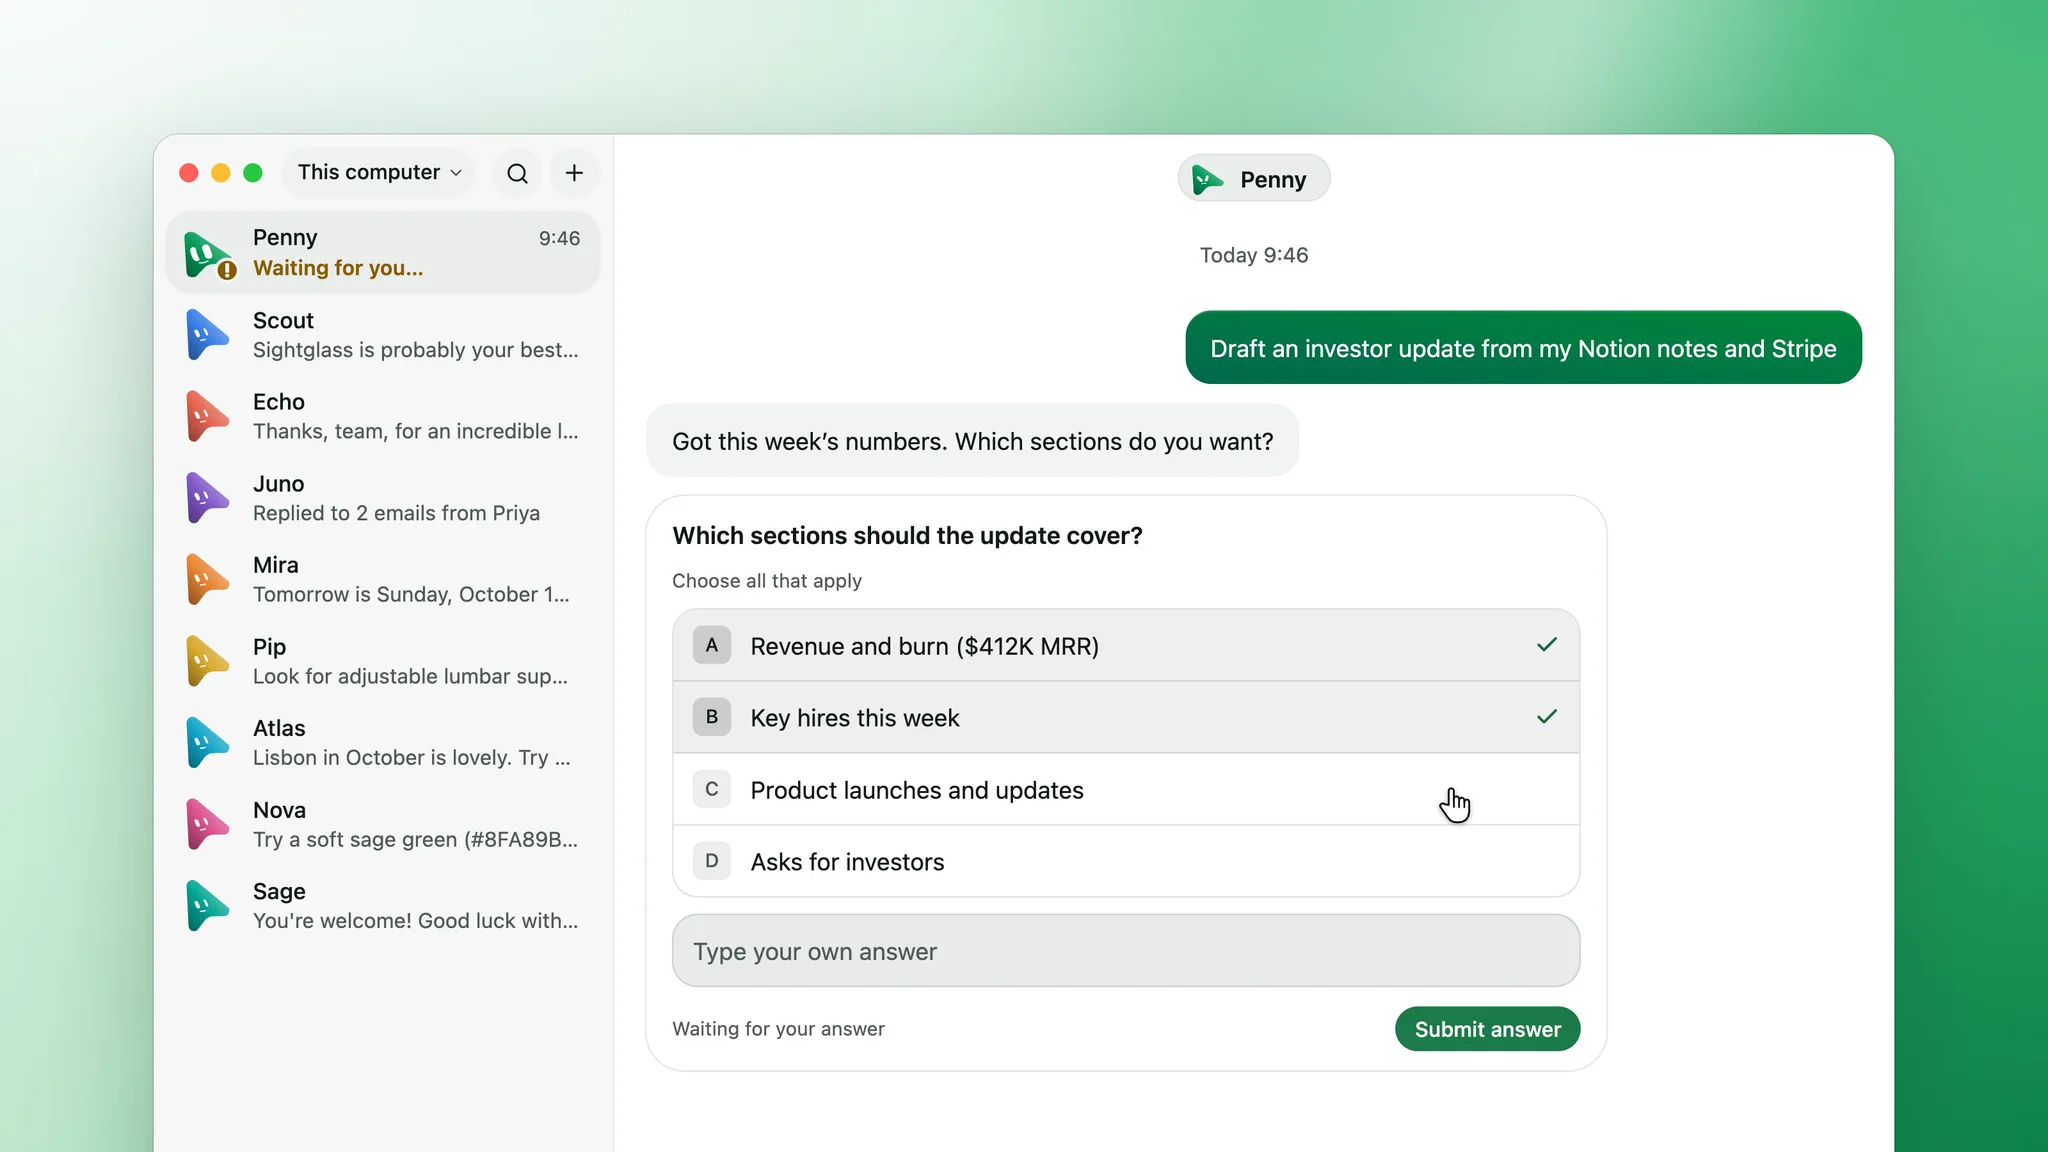Image resolution: width=2048 pixels, height=1152 pixels.
Task: Open the search magnifier icon
Action: tap(517, 173)
